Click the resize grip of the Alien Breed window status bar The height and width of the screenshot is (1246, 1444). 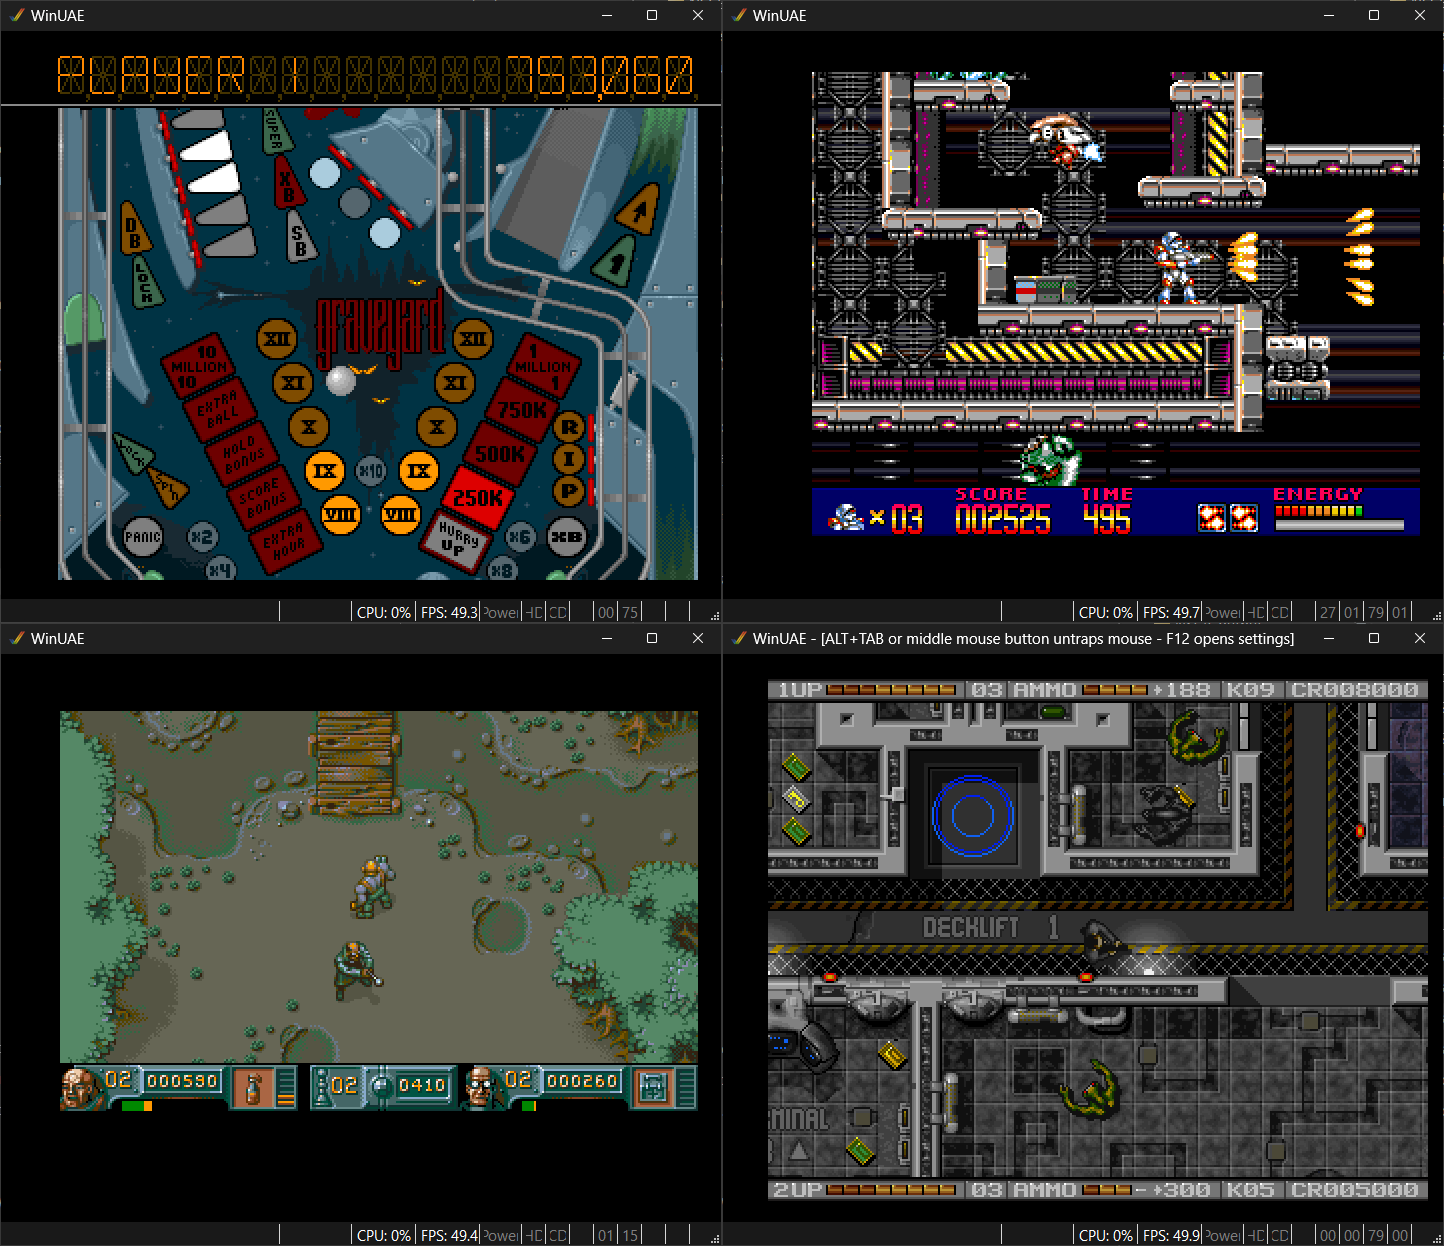(x=1436, y=1238)
